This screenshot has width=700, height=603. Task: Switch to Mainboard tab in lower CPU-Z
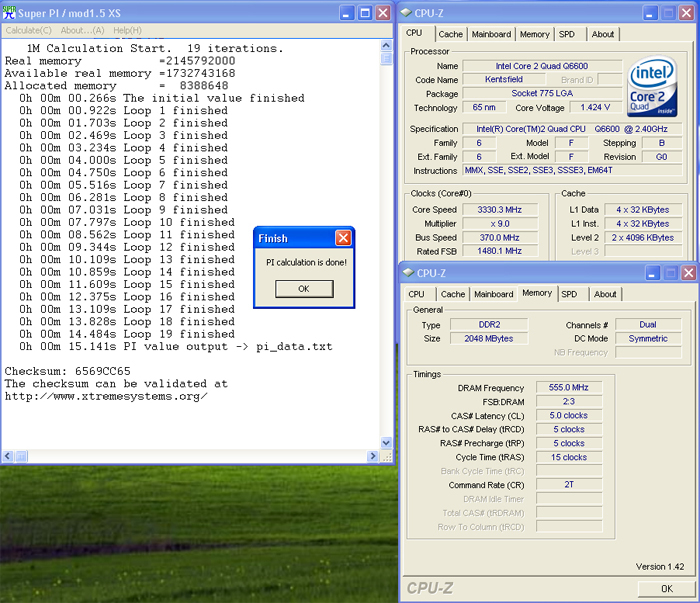click(x=493, y=294)
